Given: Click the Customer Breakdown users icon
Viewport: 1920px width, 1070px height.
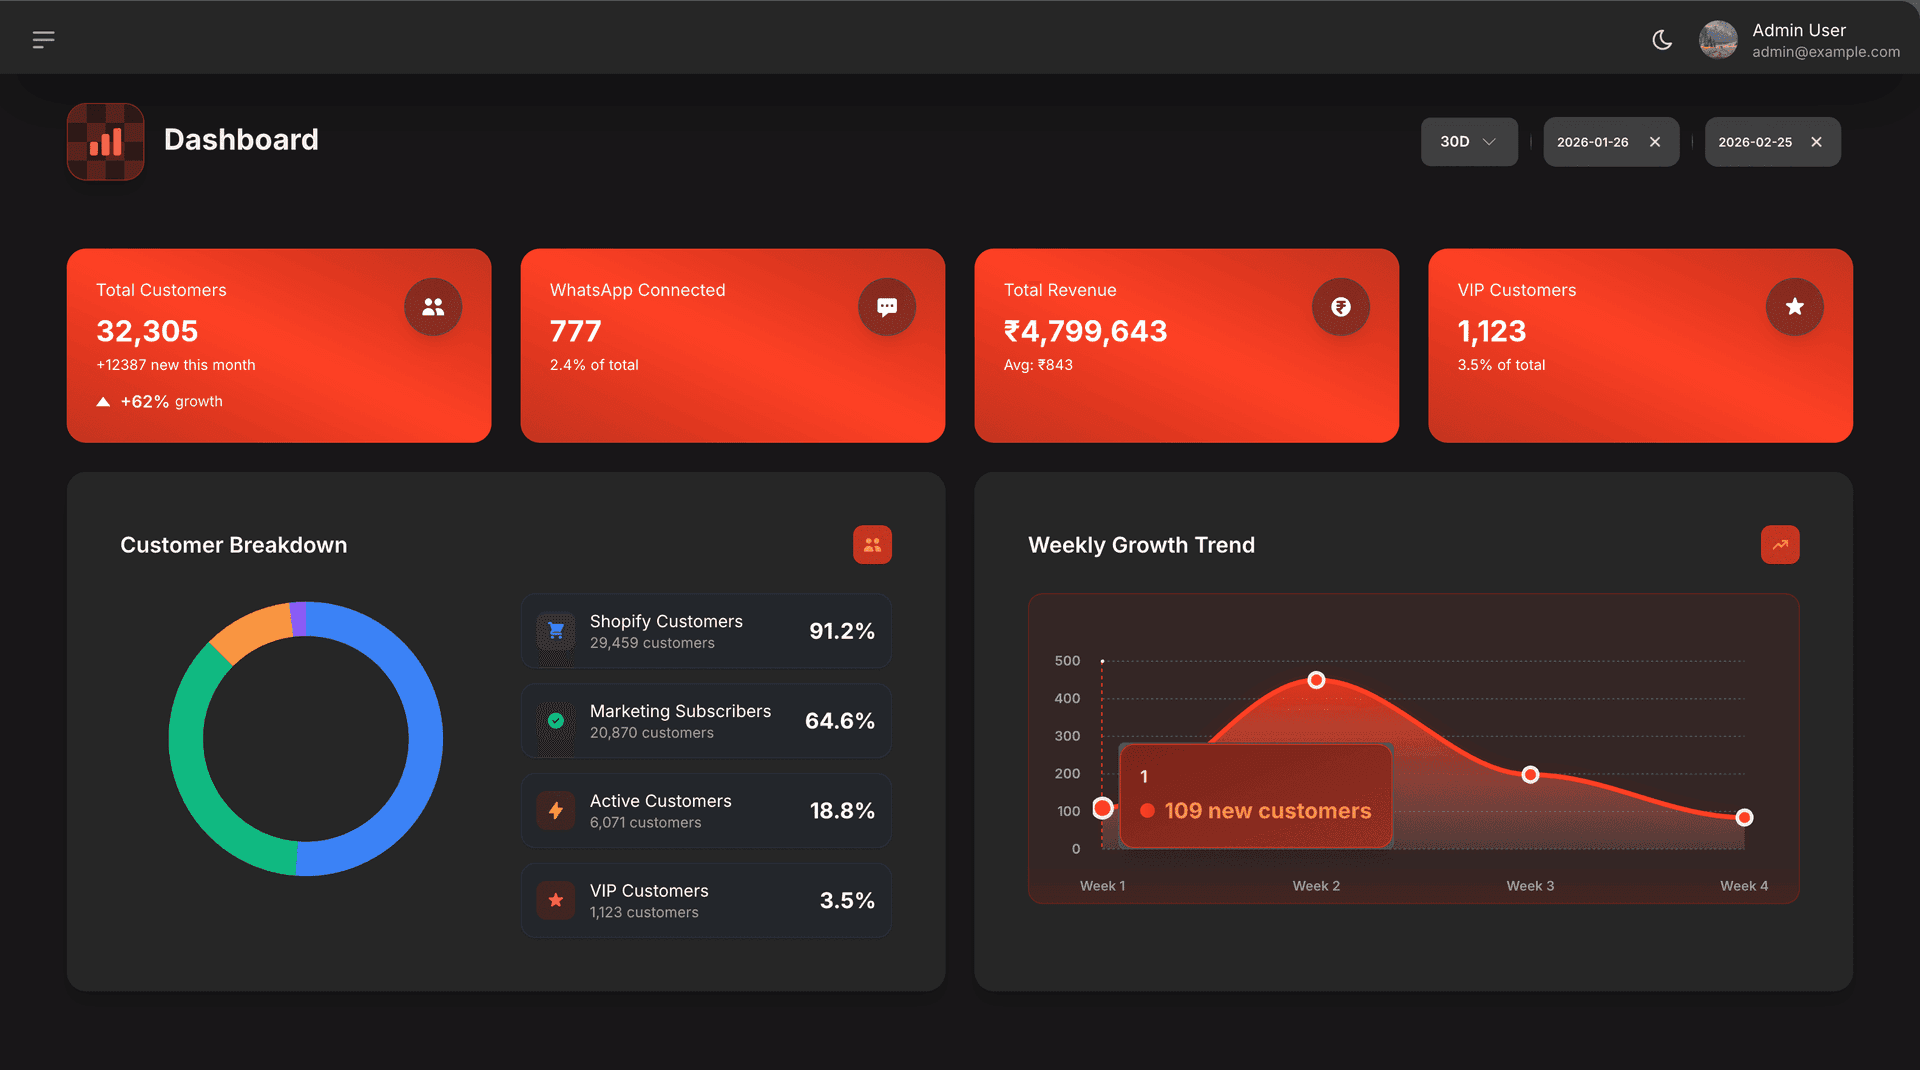Looking at the screenshot, I should [872, 545].
